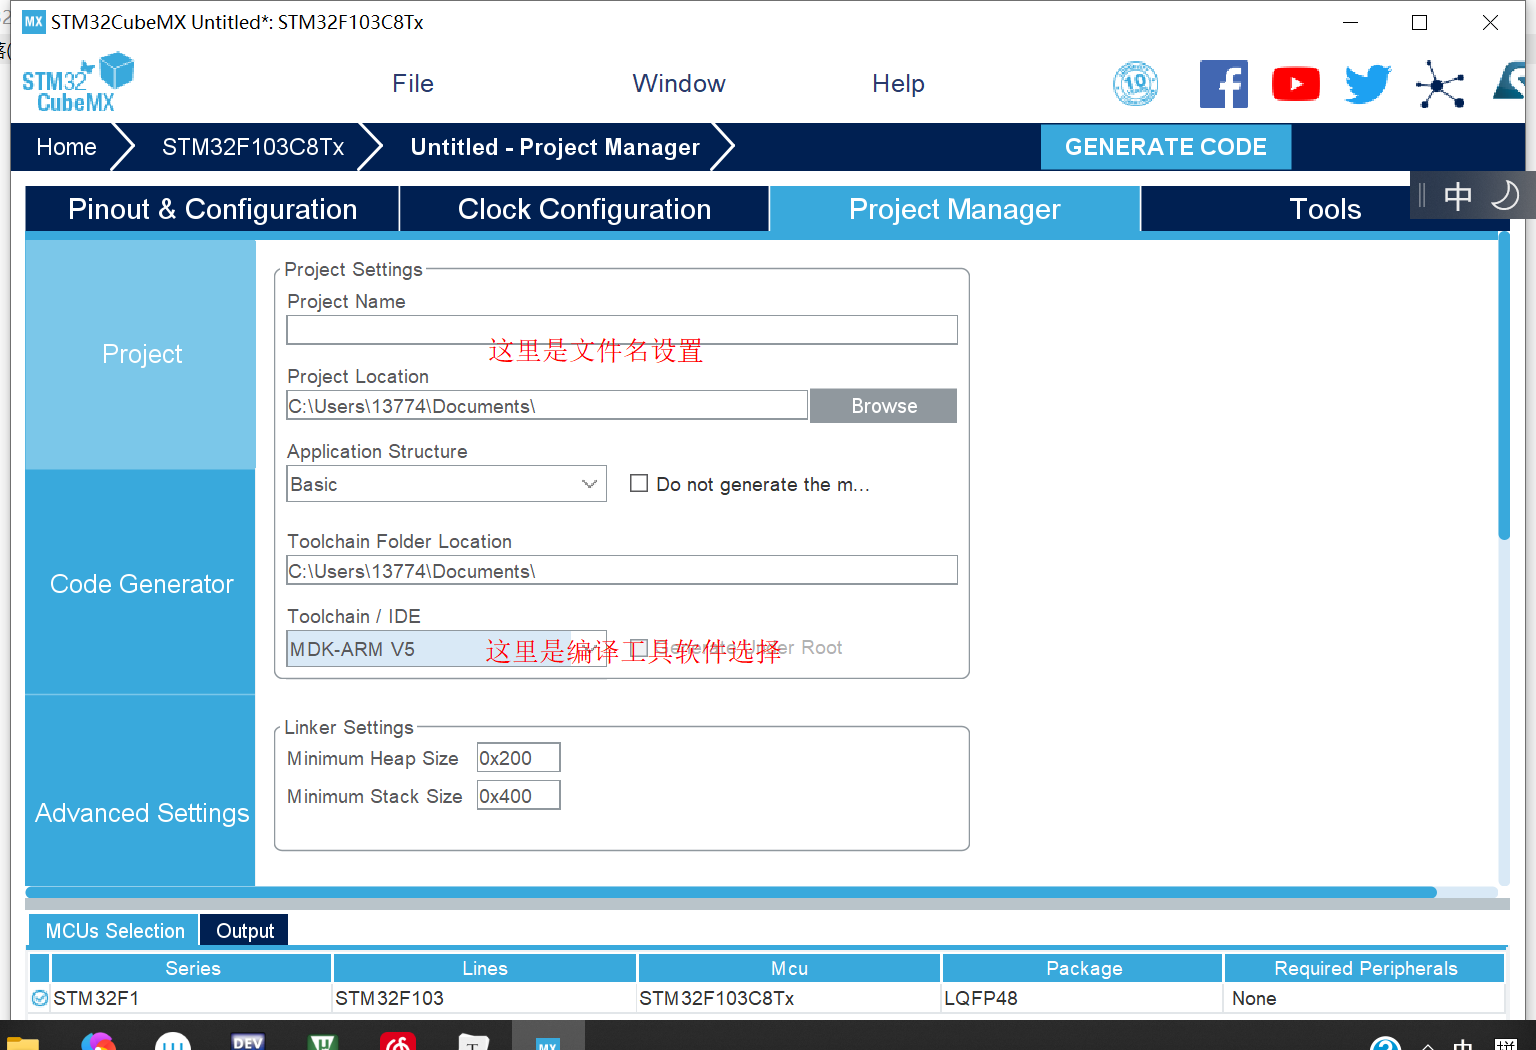Click the Required Peripherals column header
The image size is (1536, 1050).
coord(1365,968)
